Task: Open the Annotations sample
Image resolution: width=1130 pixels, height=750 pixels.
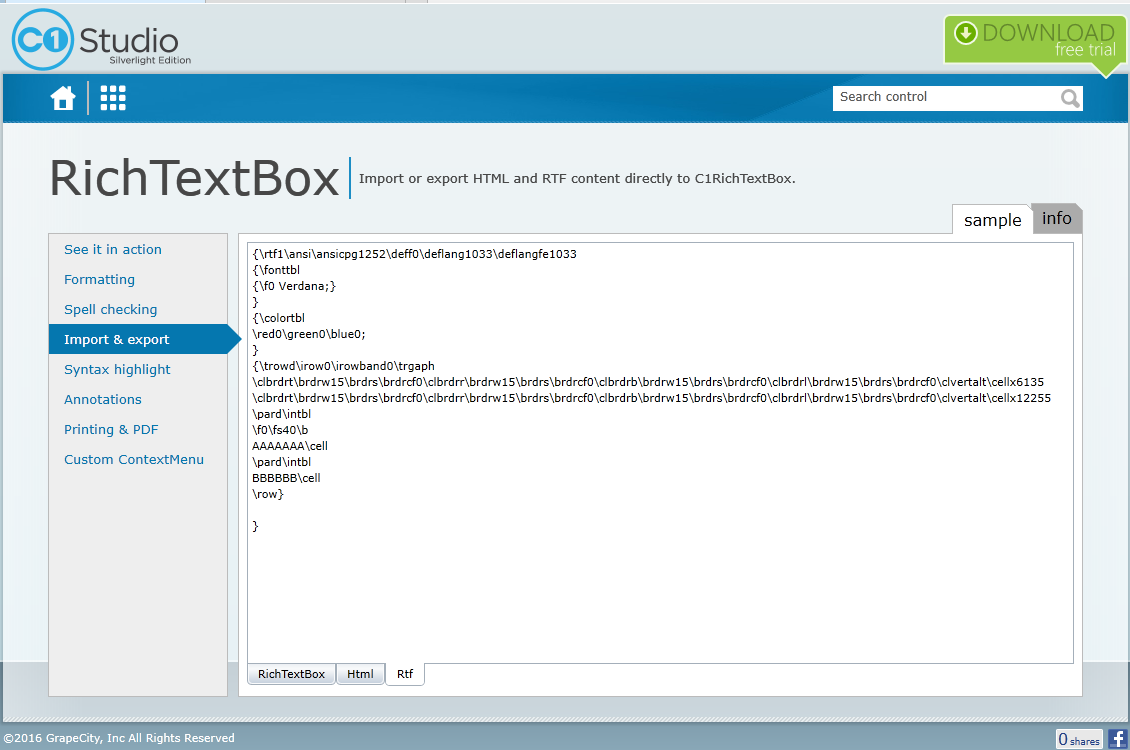Action: pyautogui.click(x=102, y=399)
